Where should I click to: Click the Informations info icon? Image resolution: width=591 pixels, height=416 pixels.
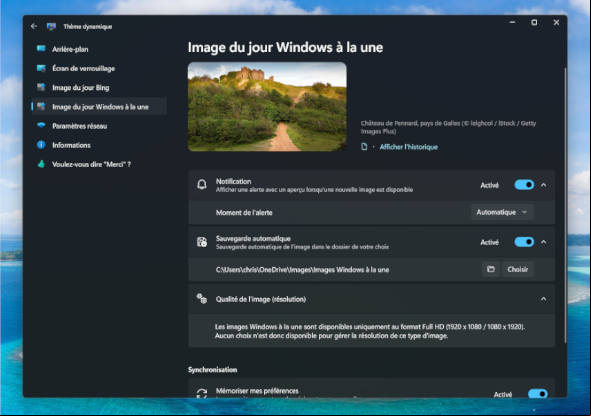coord(41,145)
